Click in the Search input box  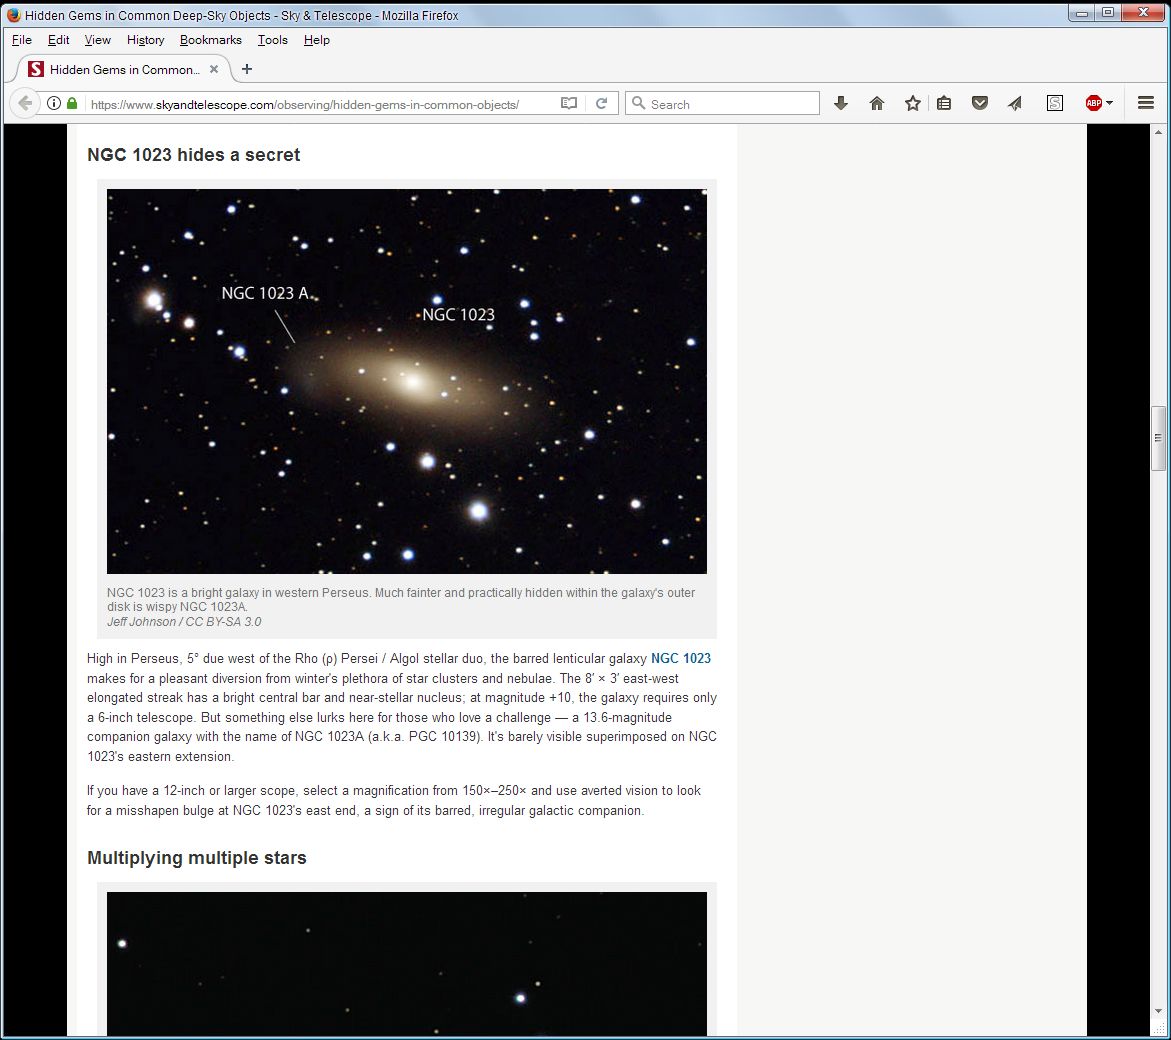pyautogui.click(x=730, y=104)
